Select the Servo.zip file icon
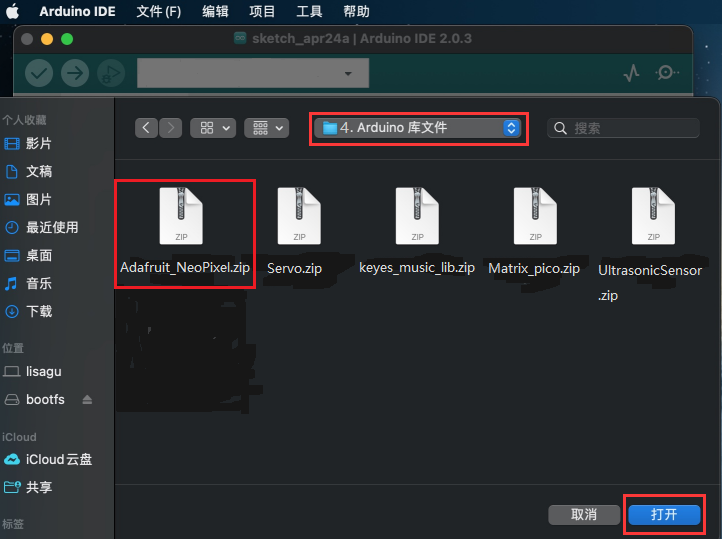Viewport: 722px width, 539px height. pyautogui.click(x=299, y=215)
